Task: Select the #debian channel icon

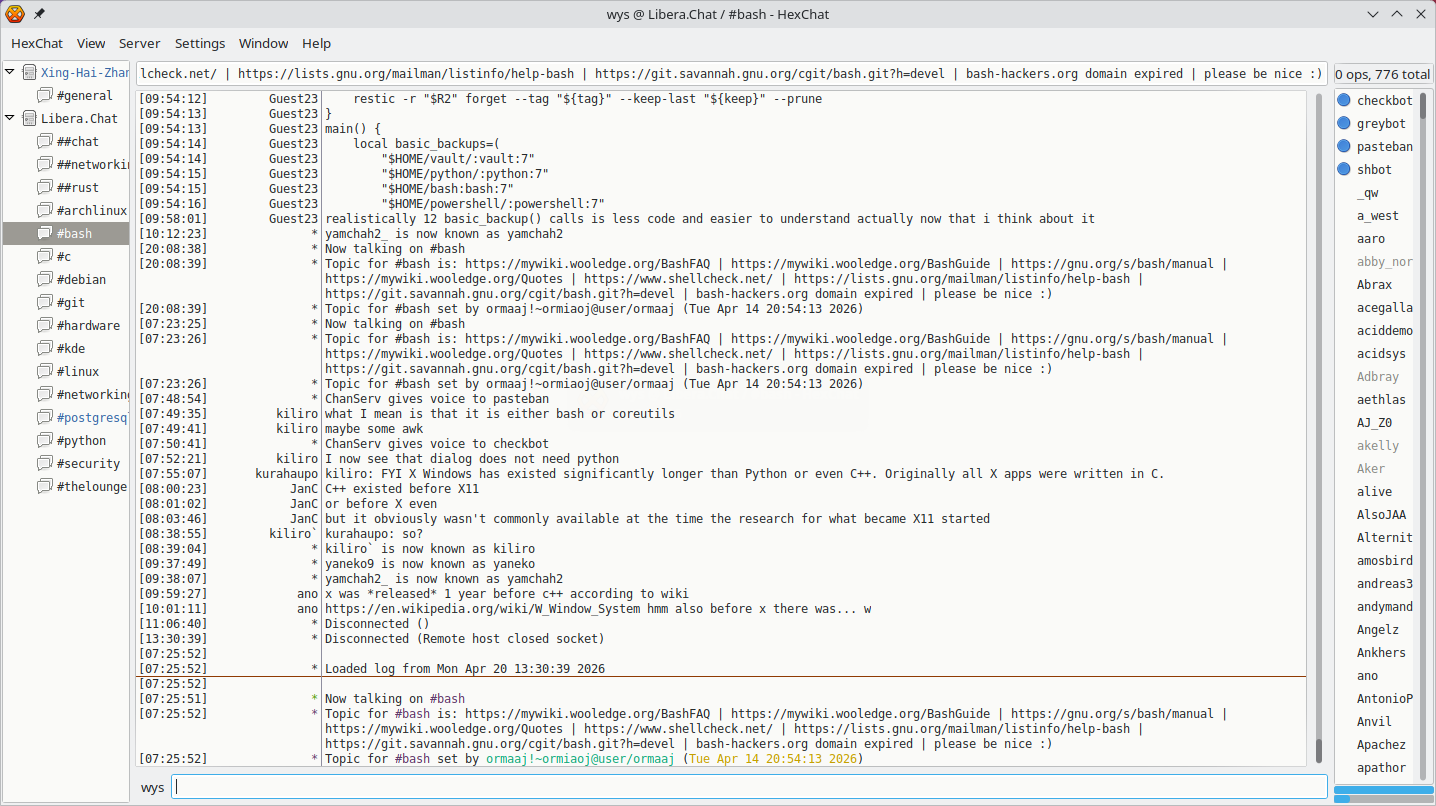Action: click(45, 279)
